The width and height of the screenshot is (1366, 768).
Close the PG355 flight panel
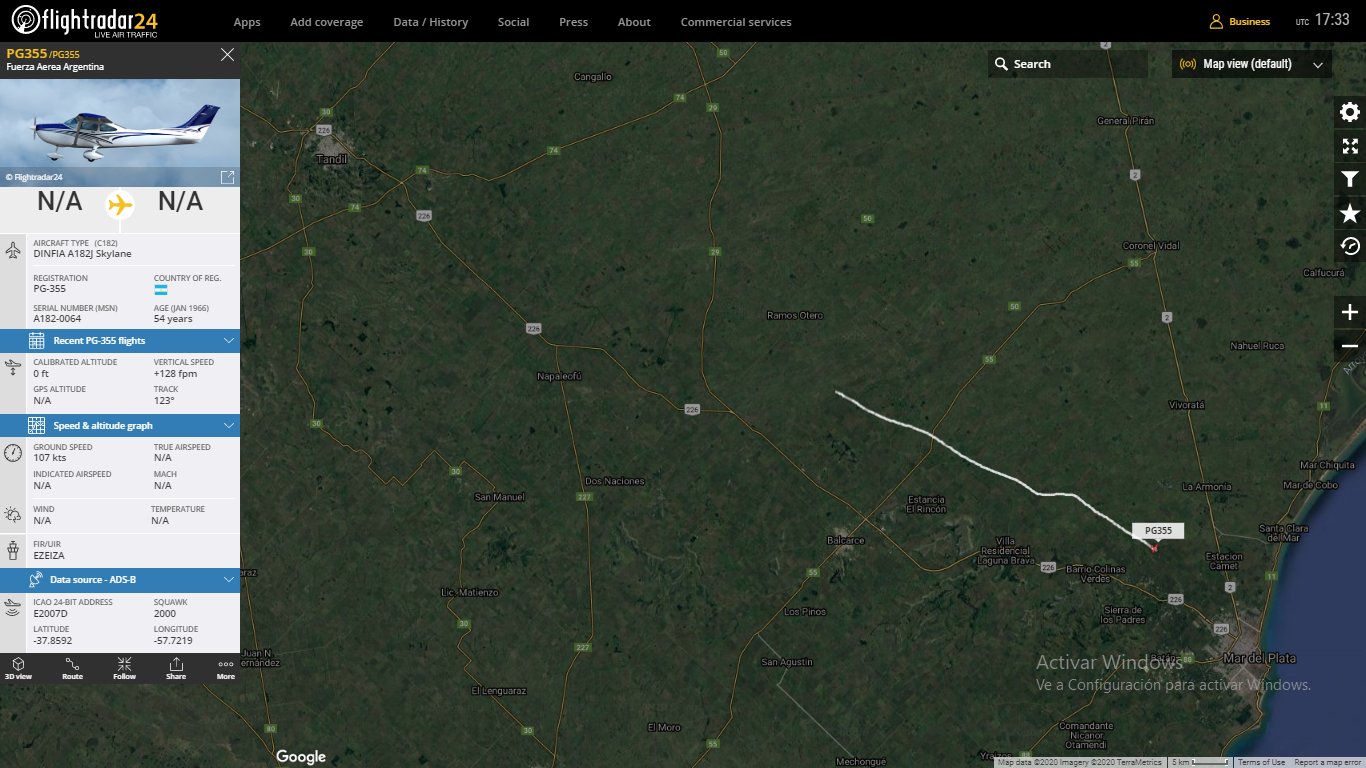(x=227, y=55)
